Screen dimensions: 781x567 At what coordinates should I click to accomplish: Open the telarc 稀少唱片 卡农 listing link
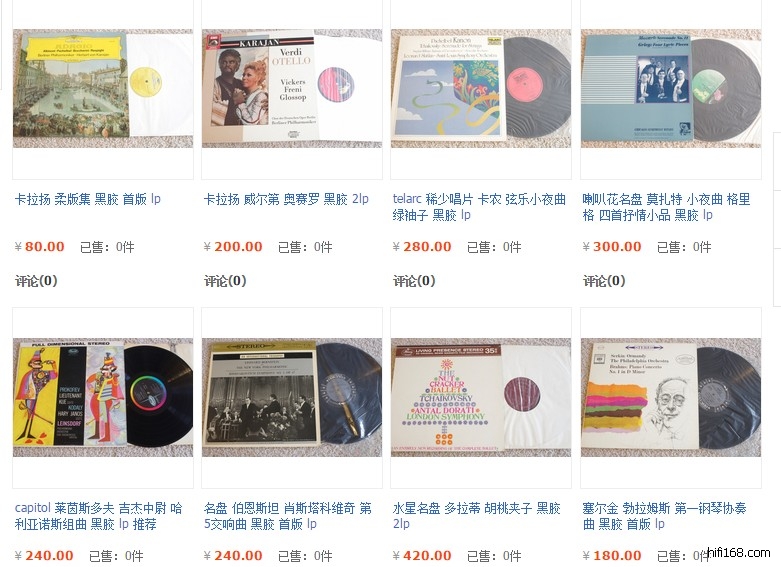(479, 207)
